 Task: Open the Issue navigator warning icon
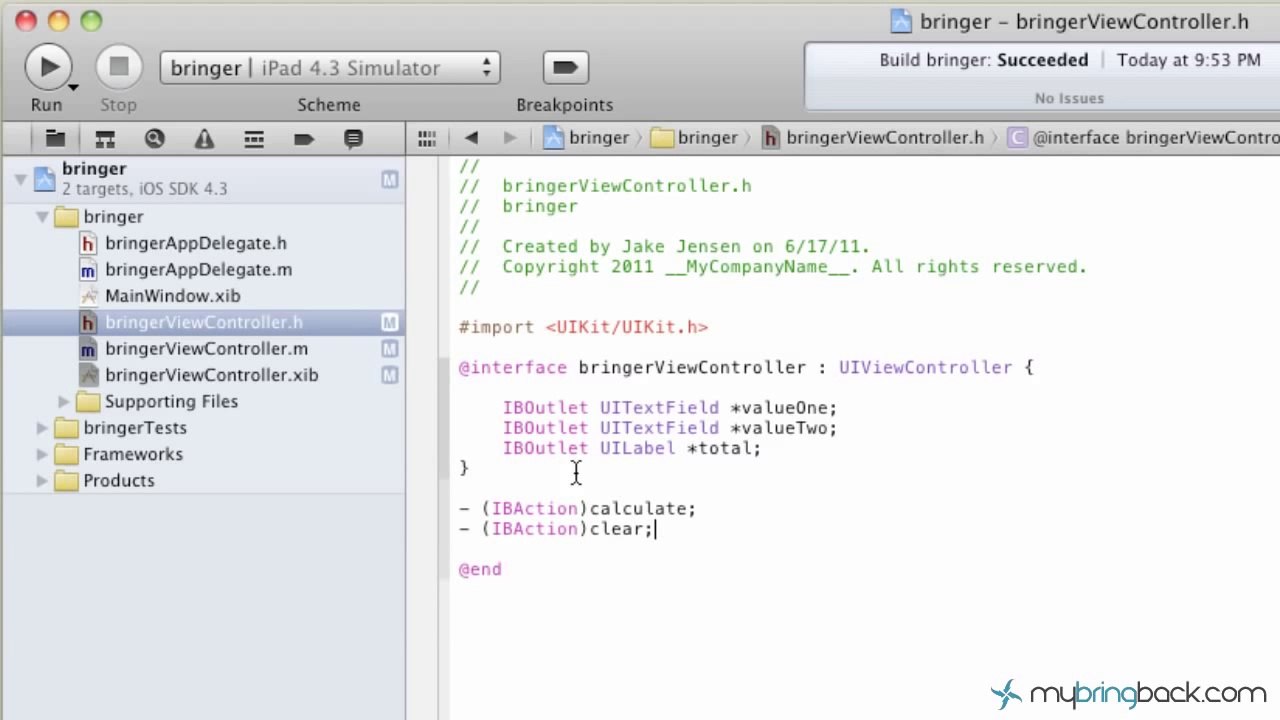[x=204, y=139]
